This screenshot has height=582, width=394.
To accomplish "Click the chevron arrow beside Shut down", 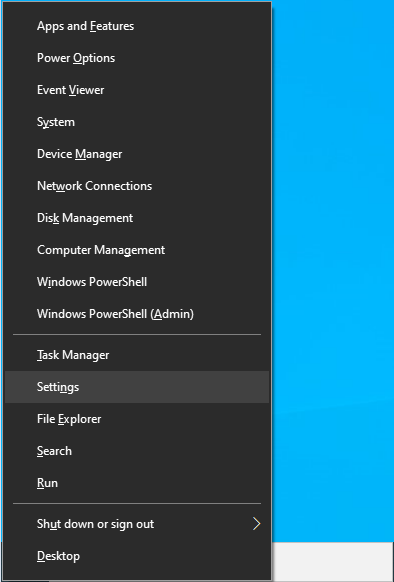I will click(x=256, y=524).
